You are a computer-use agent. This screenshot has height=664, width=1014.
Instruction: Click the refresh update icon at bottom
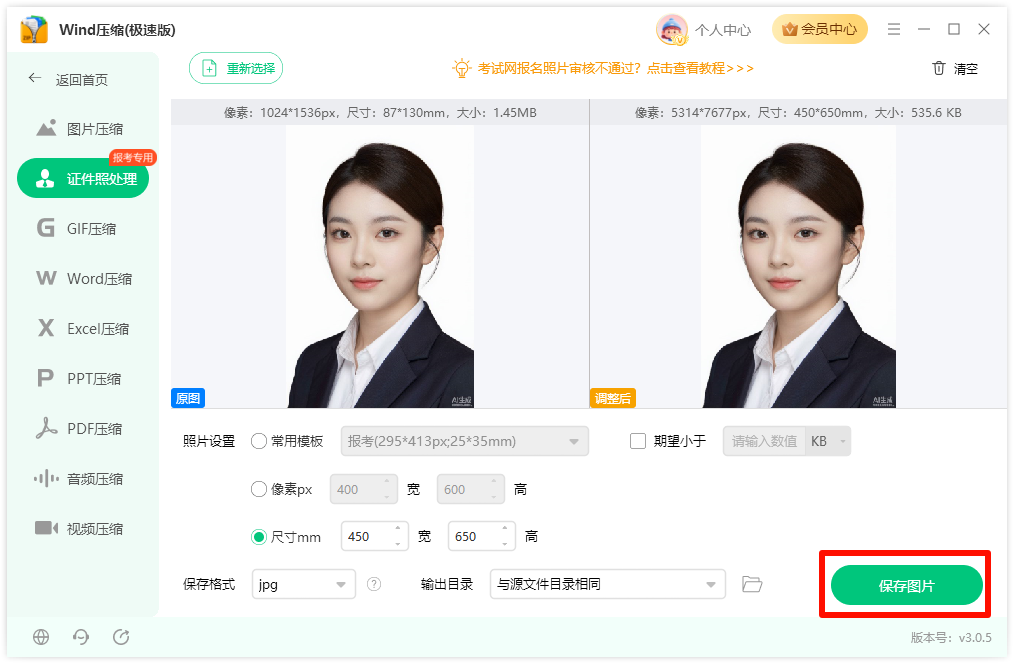pos(121,637)
